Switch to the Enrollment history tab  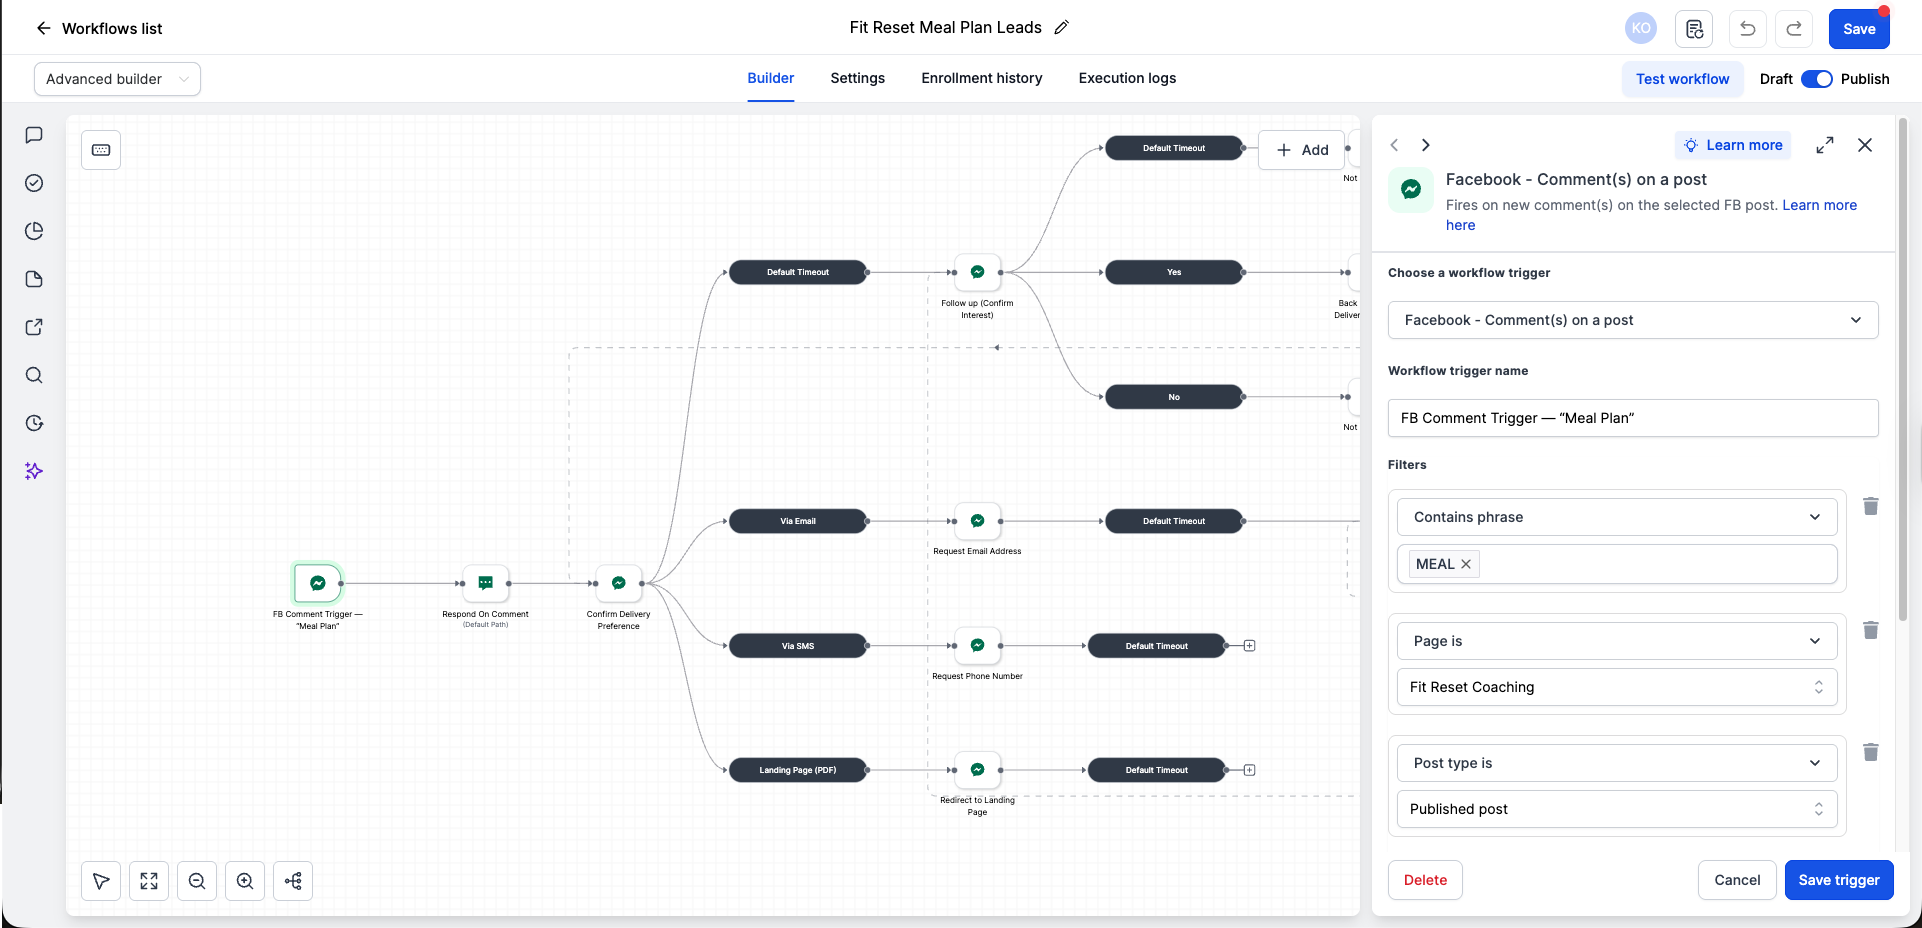[982, 78]
